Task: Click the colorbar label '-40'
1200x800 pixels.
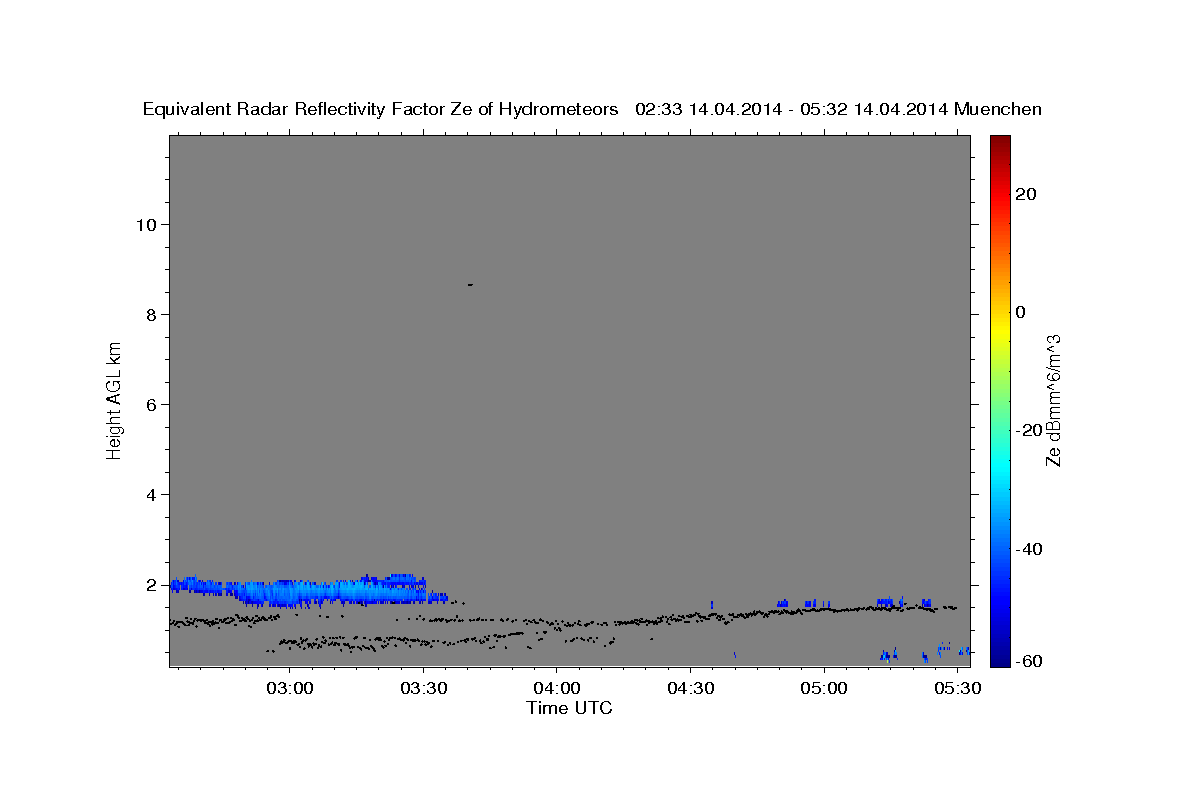Action: pos(1029,548)
